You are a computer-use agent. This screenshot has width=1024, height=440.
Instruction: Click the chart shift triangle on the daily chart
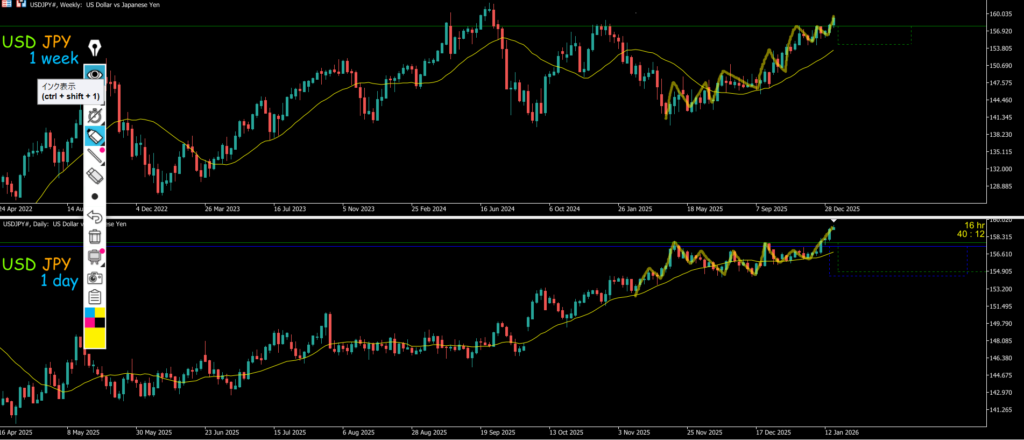coord(833,220)
